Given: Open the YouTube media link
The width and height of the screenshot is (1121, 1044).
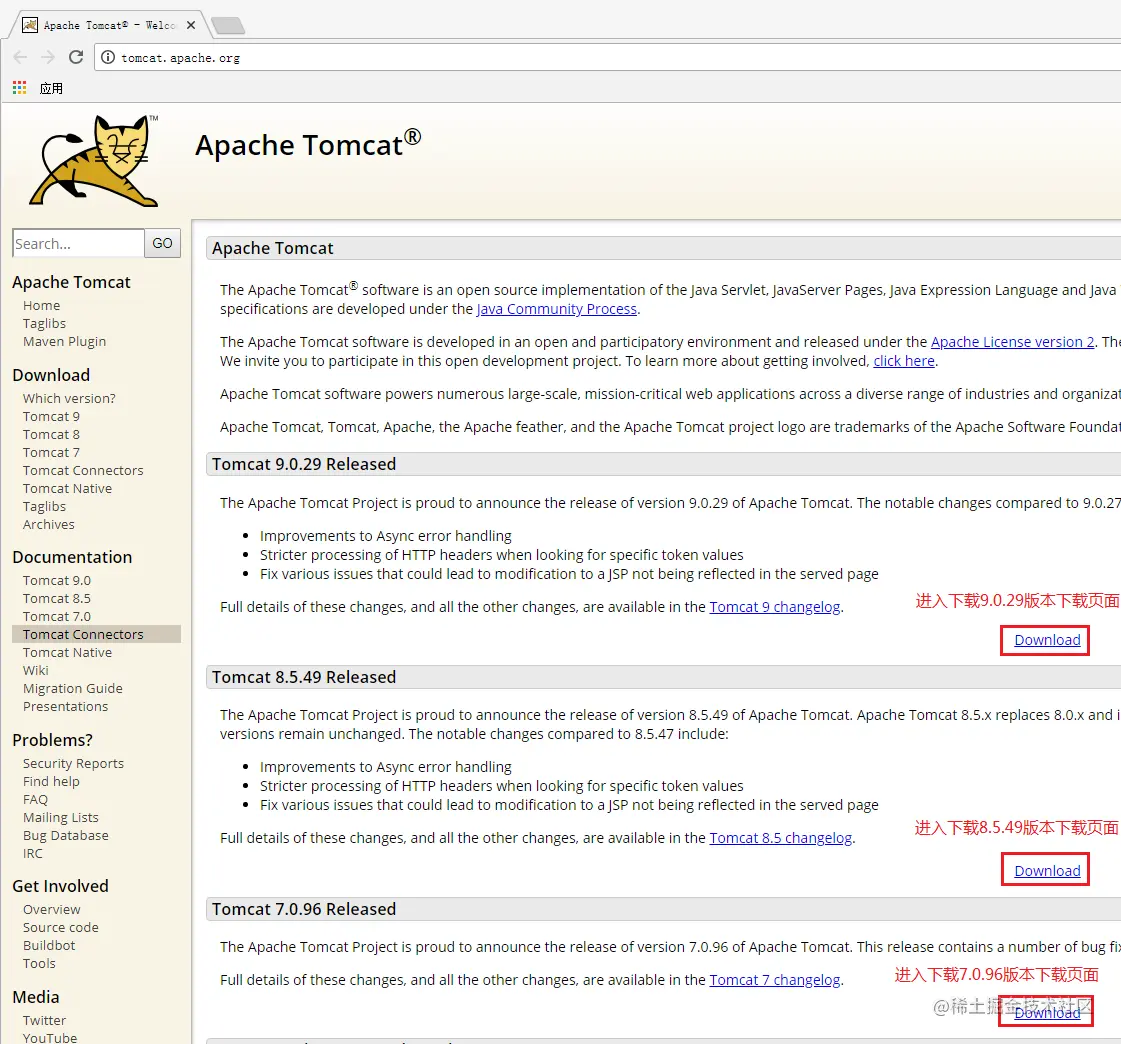Looking at the screenshot, I should point(50,1038).
